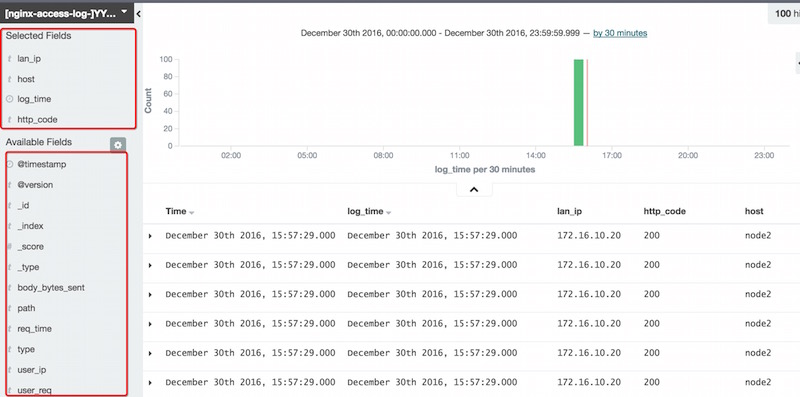Click the @version available field
Screen dimensions: 800x397
click(x=35, y=185)
